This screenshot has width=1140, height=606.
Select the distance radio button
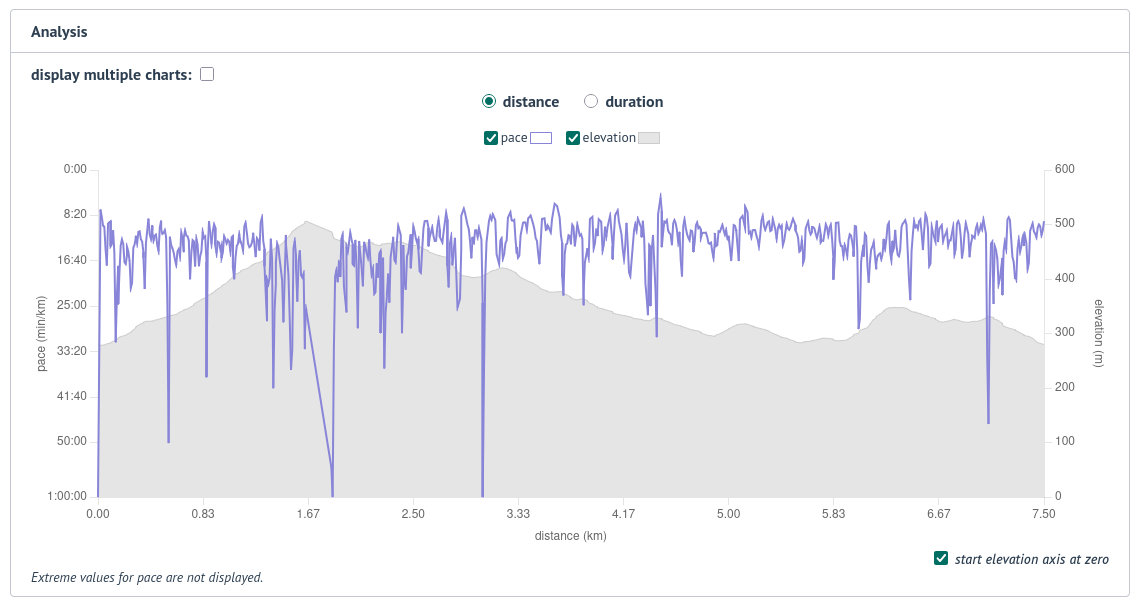[489, 101]
